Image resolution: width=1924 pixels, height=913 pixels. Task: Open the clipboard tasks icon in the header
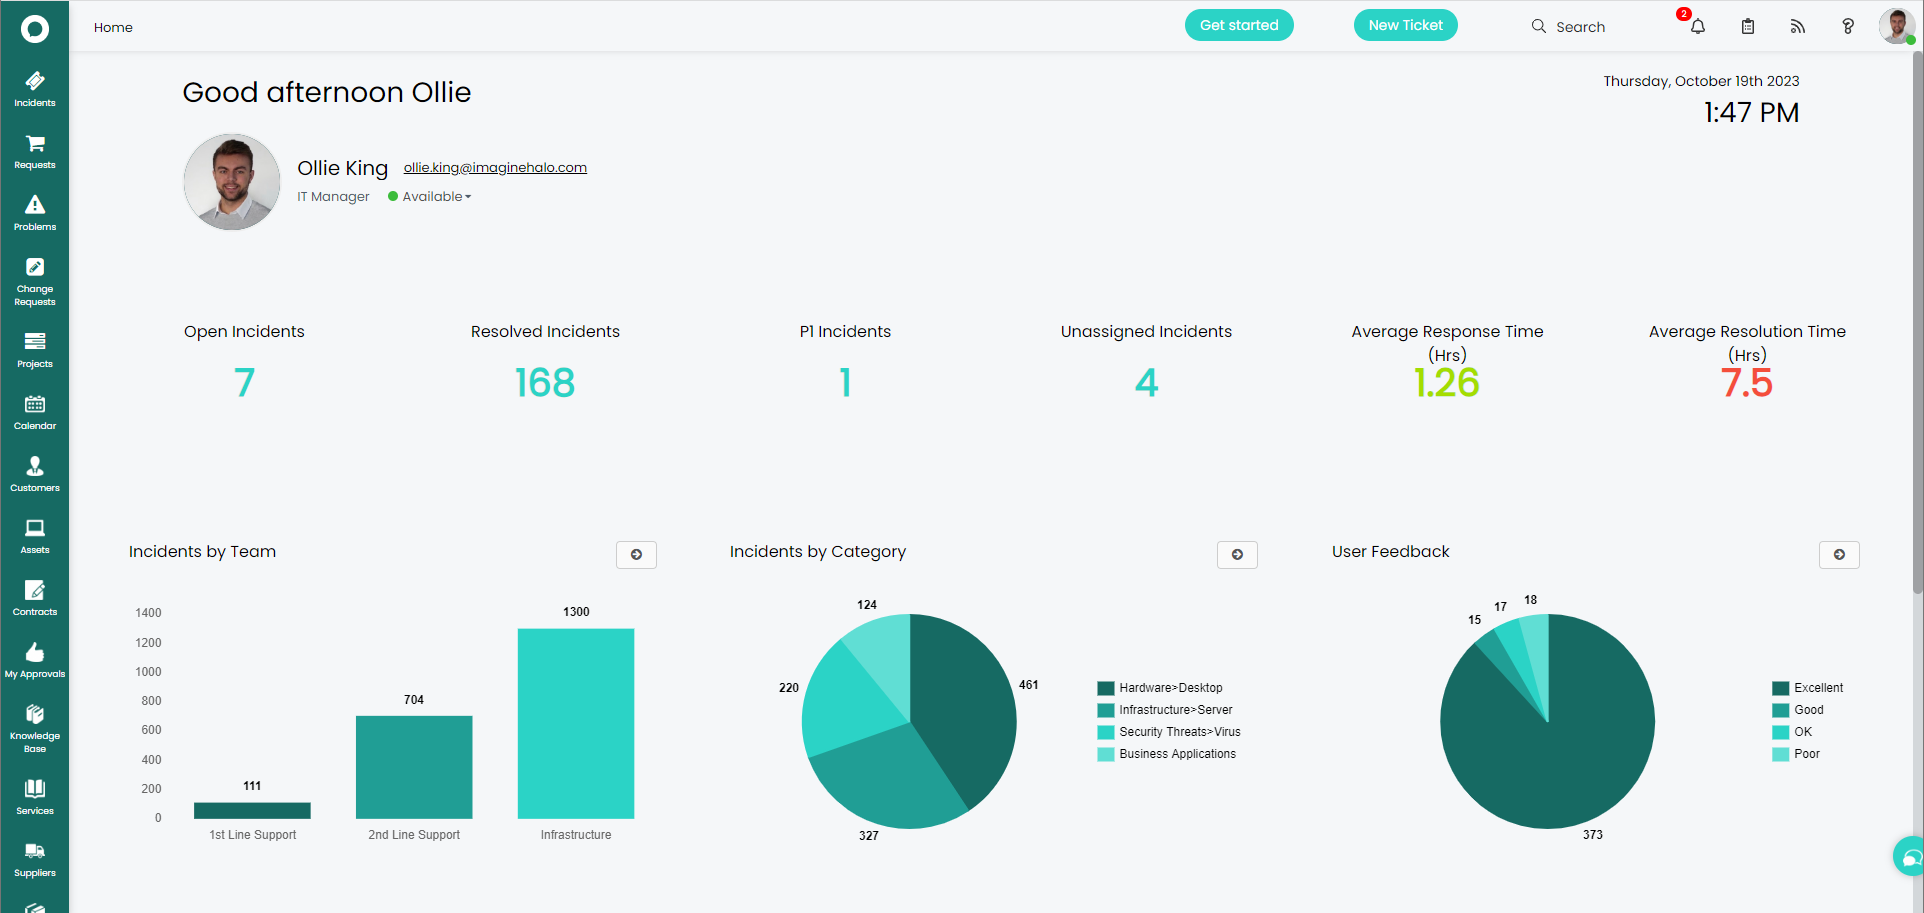pyautogui.click(x=1748, y=26)
